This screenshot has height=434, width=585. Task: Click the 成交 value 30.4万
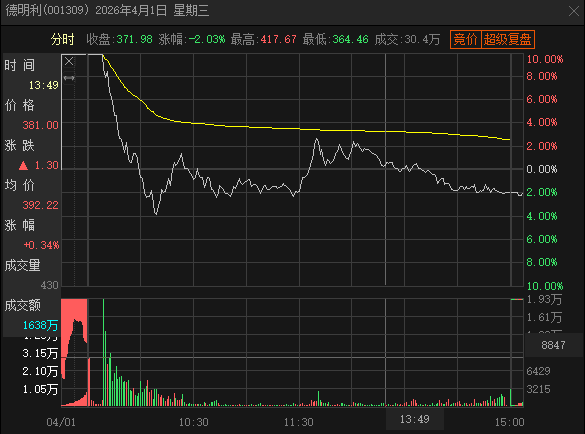coord(422,39)
